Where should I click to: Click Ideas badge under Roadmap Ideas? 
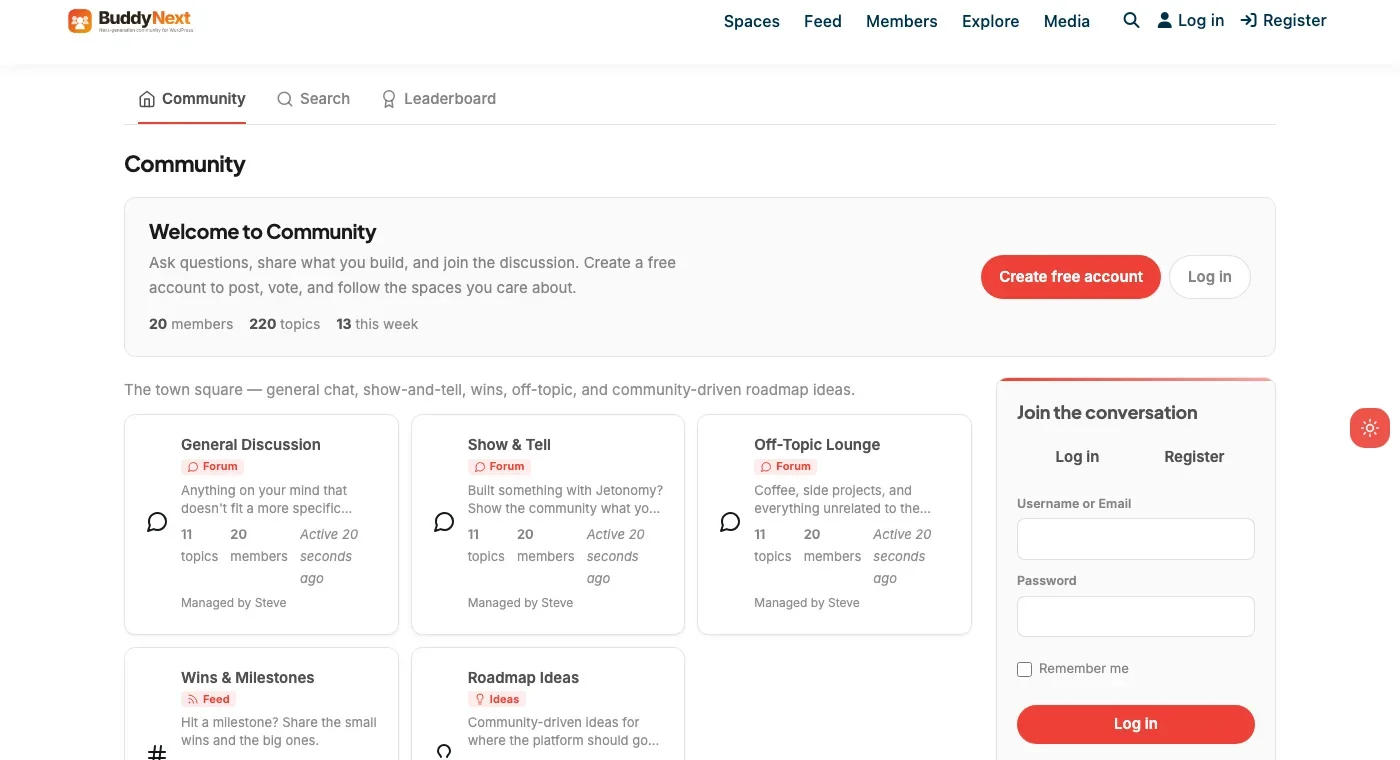pos(497,700)
